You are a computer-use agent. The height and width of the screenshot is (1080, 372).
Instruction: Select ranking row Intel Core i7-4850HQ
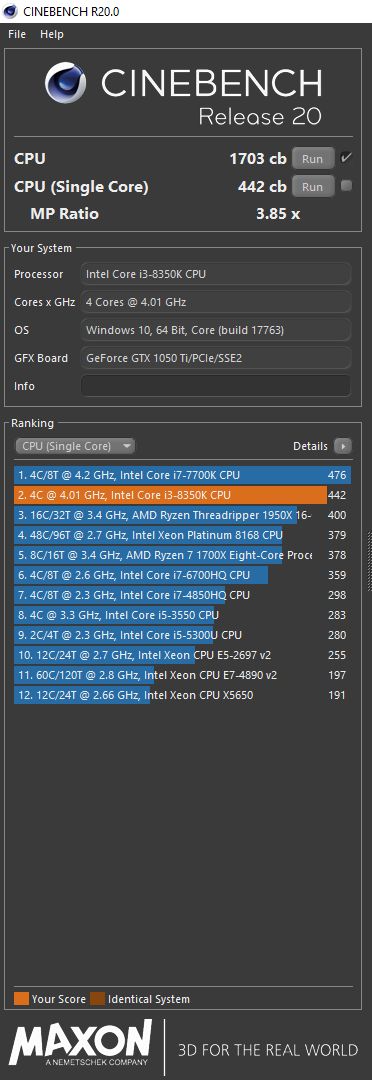point(183,595)
